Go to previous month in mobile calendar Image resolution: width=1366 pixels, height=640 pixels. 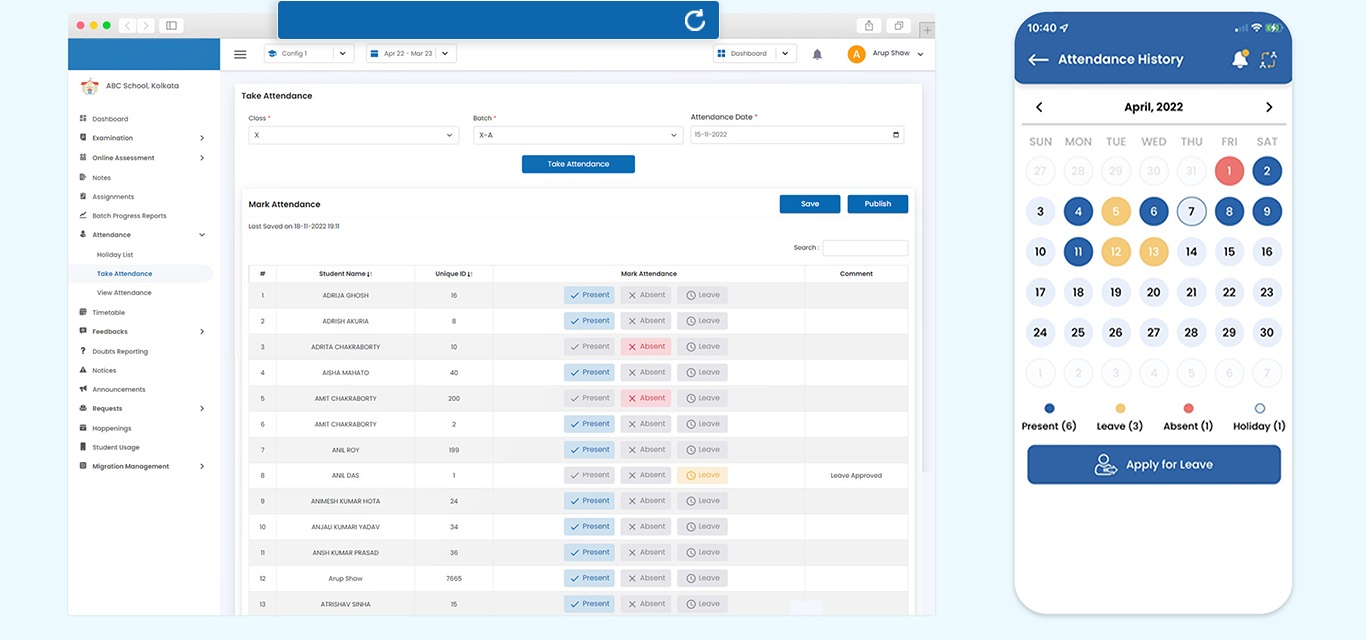coord(1039,107)
